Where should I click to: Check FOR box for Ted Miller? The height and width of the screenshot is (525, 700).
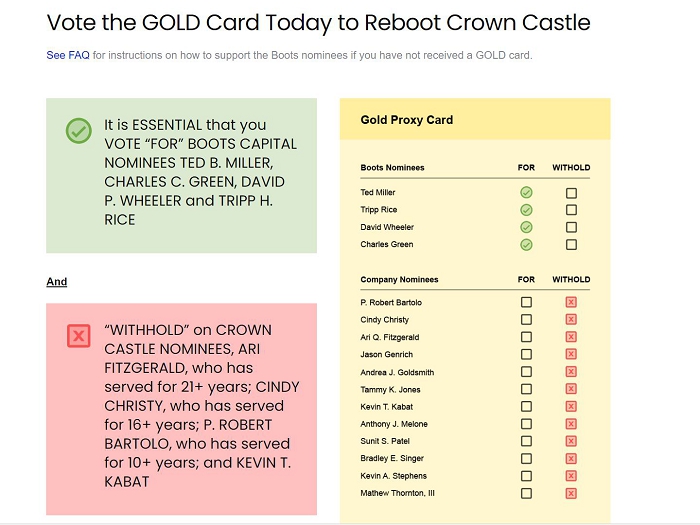(x=526, y=193)
